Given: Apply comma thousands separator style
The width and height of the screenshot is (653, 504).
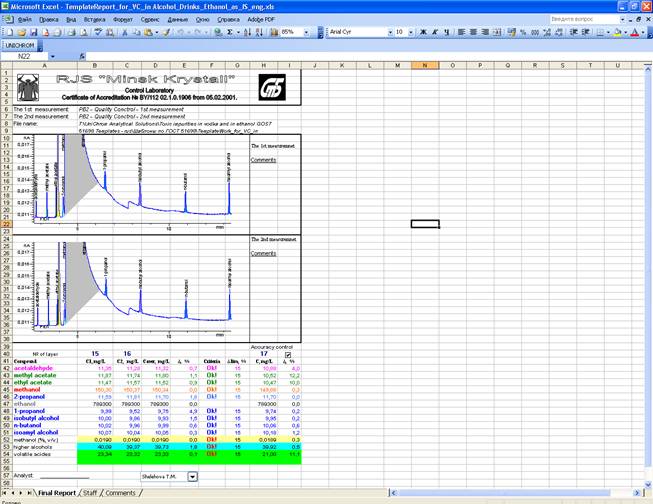Looking at the screenshot, I should [536, 32].
